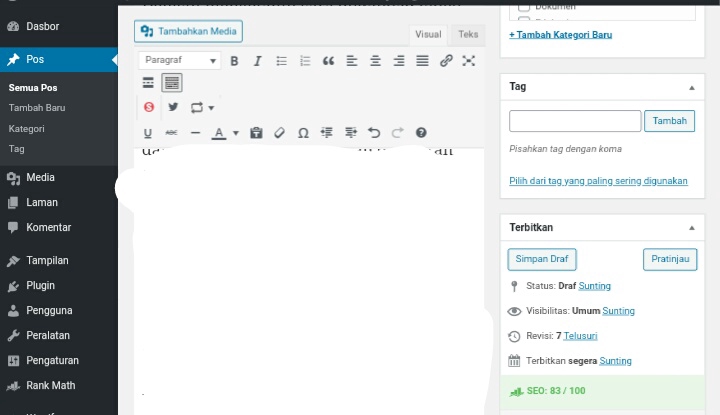Open keyboard shortcuts help
Viewport: 720px width, 415px height.
421,133
